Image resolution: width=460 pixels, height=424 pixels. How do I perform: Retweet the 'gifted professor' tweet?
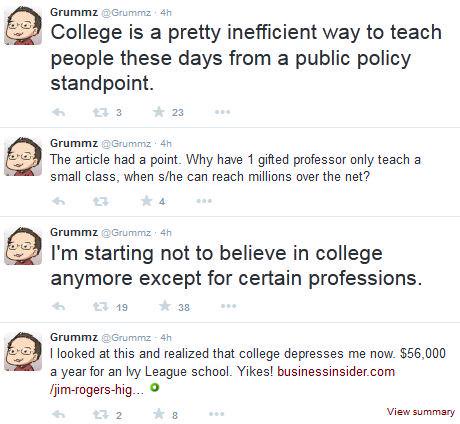(101, 201)
